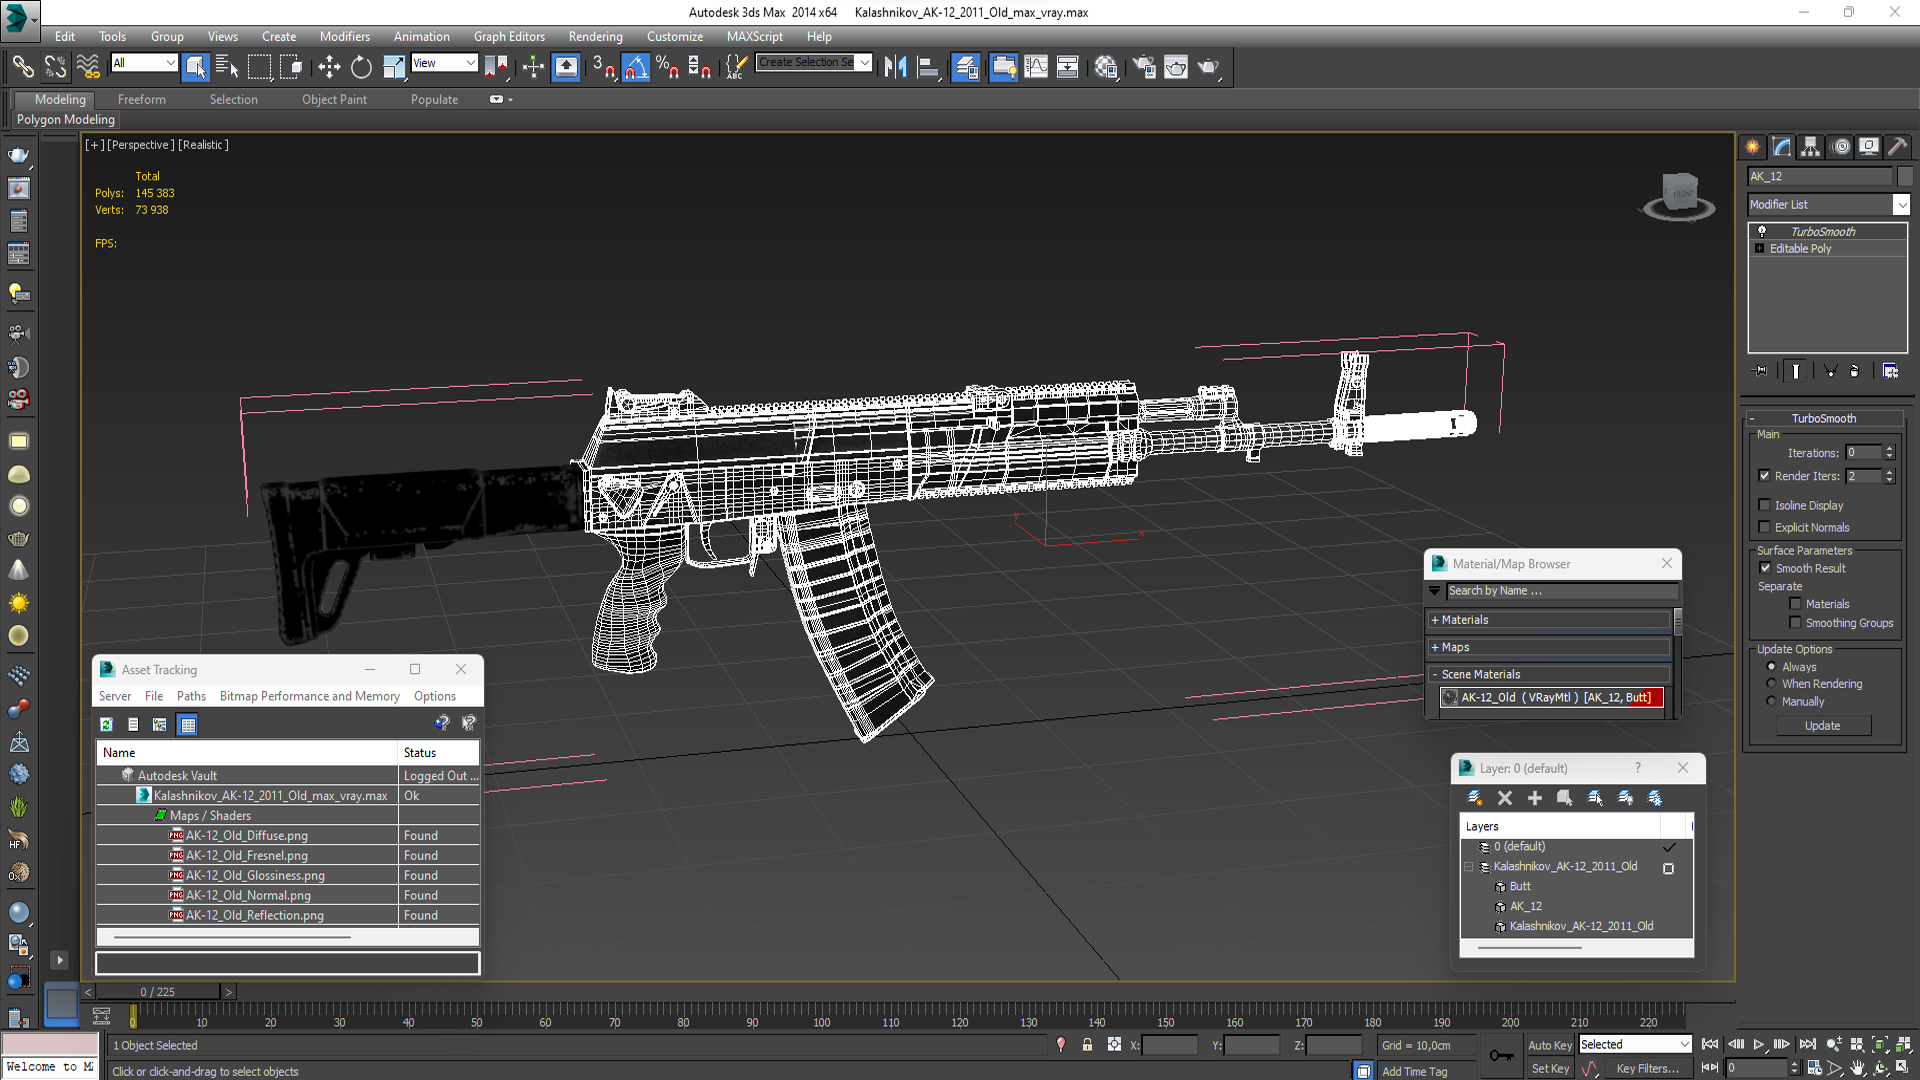Click Polygon Modeling panel label
The image size is (1920, 1080).
[x=66, y=120]
